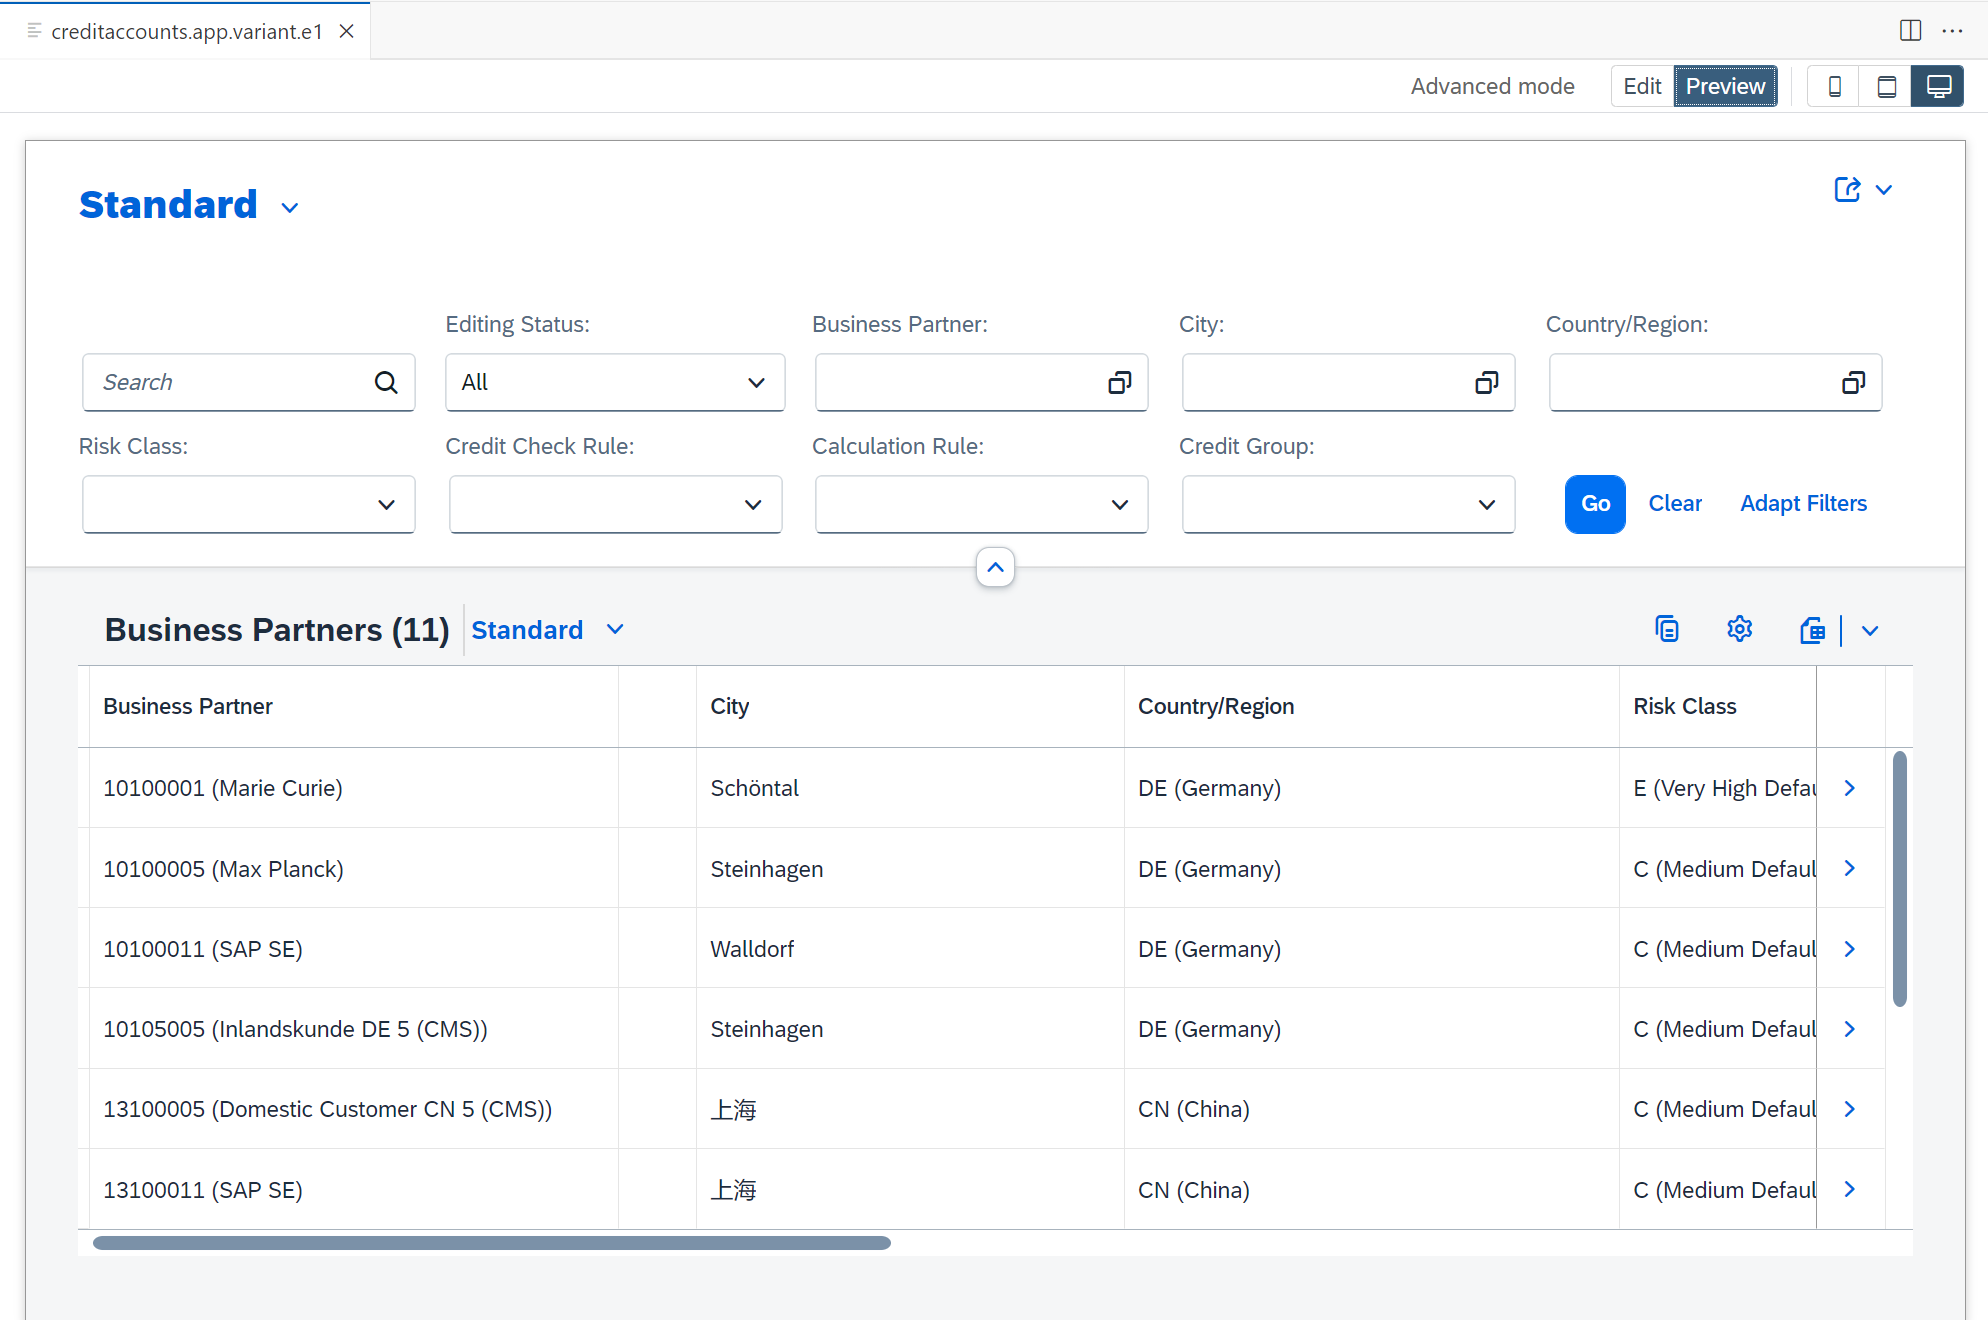Click the Business Partner column header
This screenshot has height=1320, width=1988.
(x=354, y=706)
